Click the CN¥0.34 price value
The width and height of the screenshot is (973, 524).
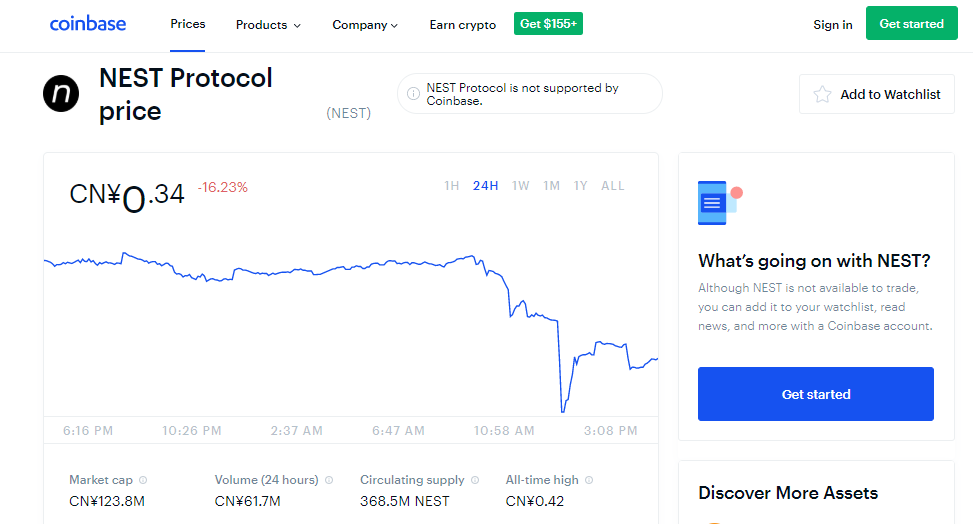point(127,196)
